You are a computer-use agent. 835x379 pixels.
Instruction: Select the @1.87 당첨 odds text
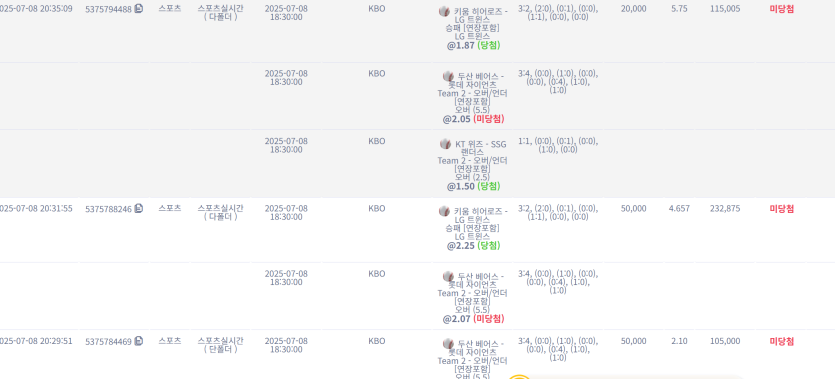[x=473, y=45]
